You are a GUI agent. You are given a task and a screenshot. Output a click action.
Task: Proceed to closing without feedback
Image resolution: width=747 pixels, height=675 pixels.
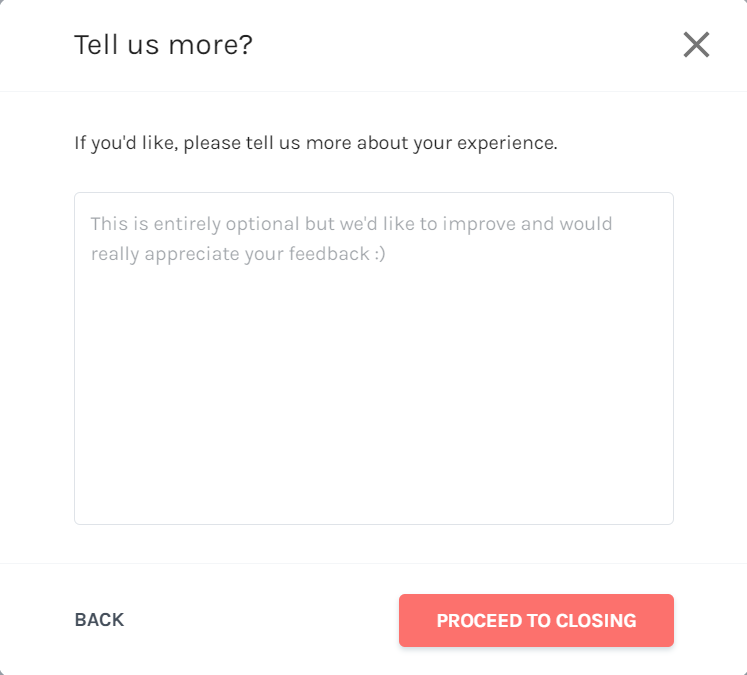click(536, 620)
